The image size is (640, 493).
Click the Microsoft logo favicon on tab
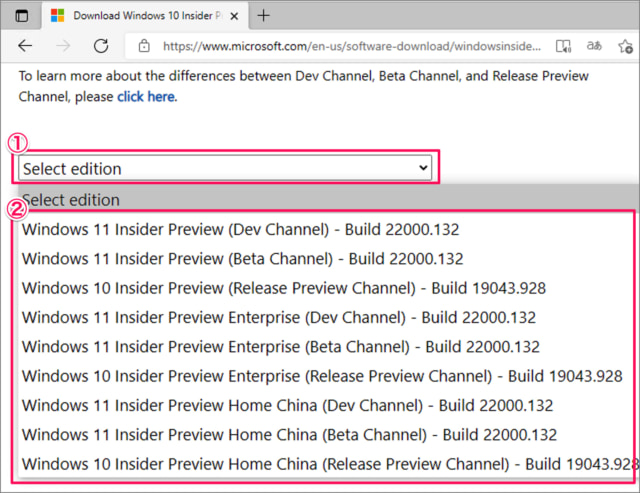pyautogui.click(x=58, y=16)
